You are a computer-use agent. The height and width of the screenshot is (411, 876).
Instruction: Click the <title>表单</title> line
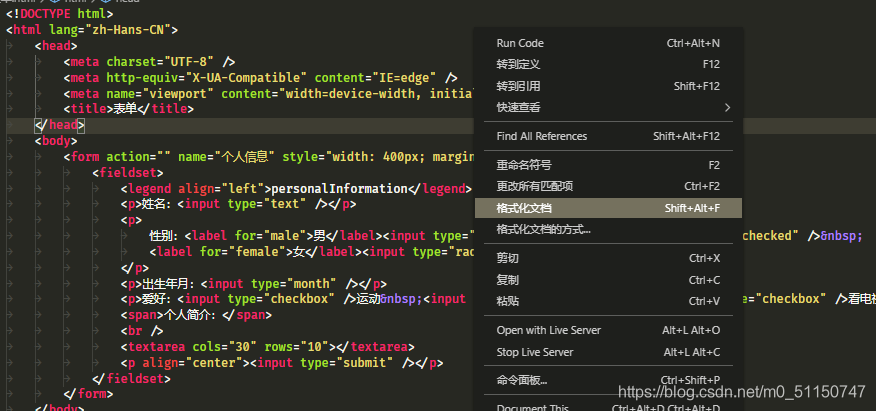128,109
